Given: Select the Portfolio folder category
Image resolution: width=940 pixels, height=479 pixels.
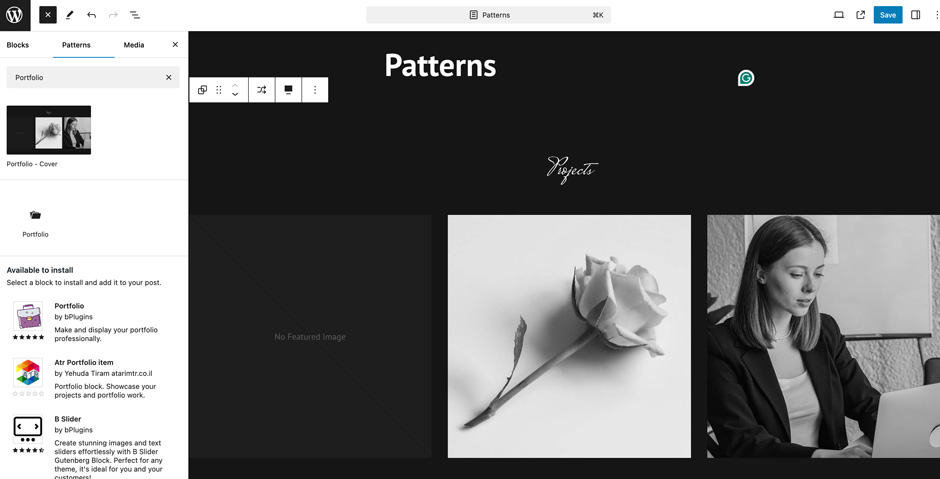Looking at the screenshot, I should pos(35,221).
